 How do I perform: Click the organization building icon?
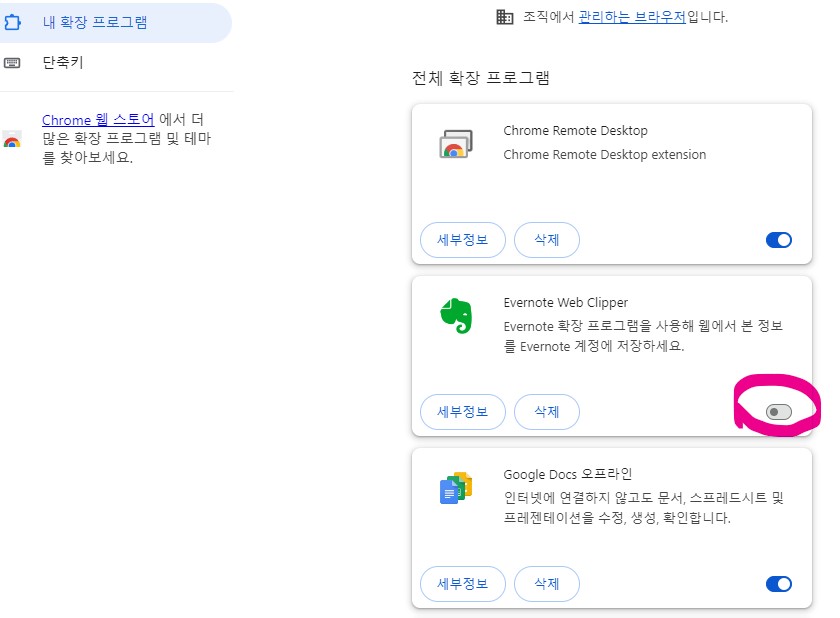pyautogui.click(x=504, y=17)
